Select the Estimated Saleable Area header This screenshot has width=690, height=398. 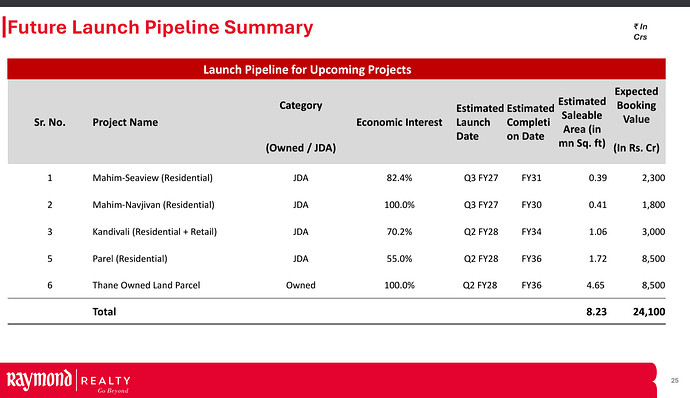pyautogui.click(x=582, y=122)
